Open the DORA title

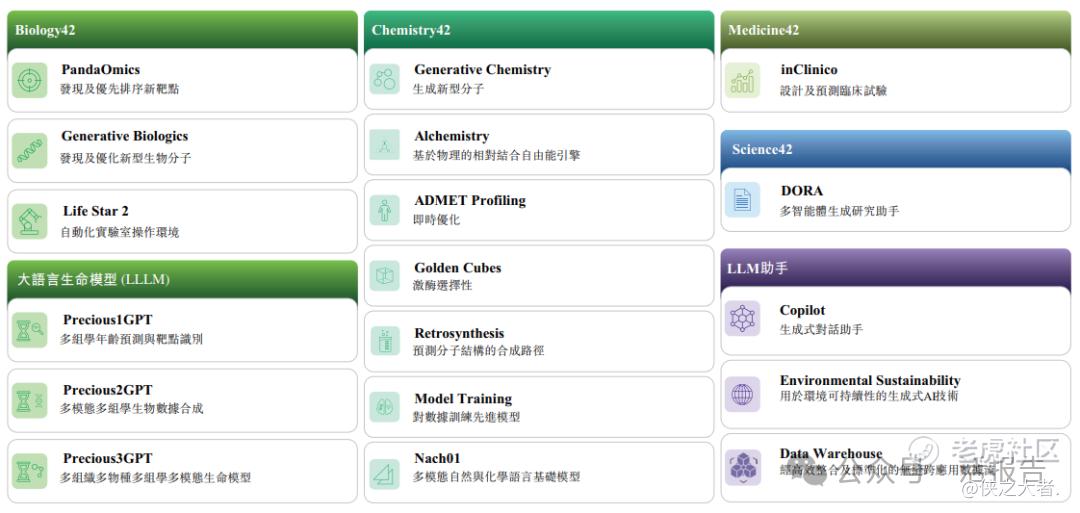(x=802, y=191)
